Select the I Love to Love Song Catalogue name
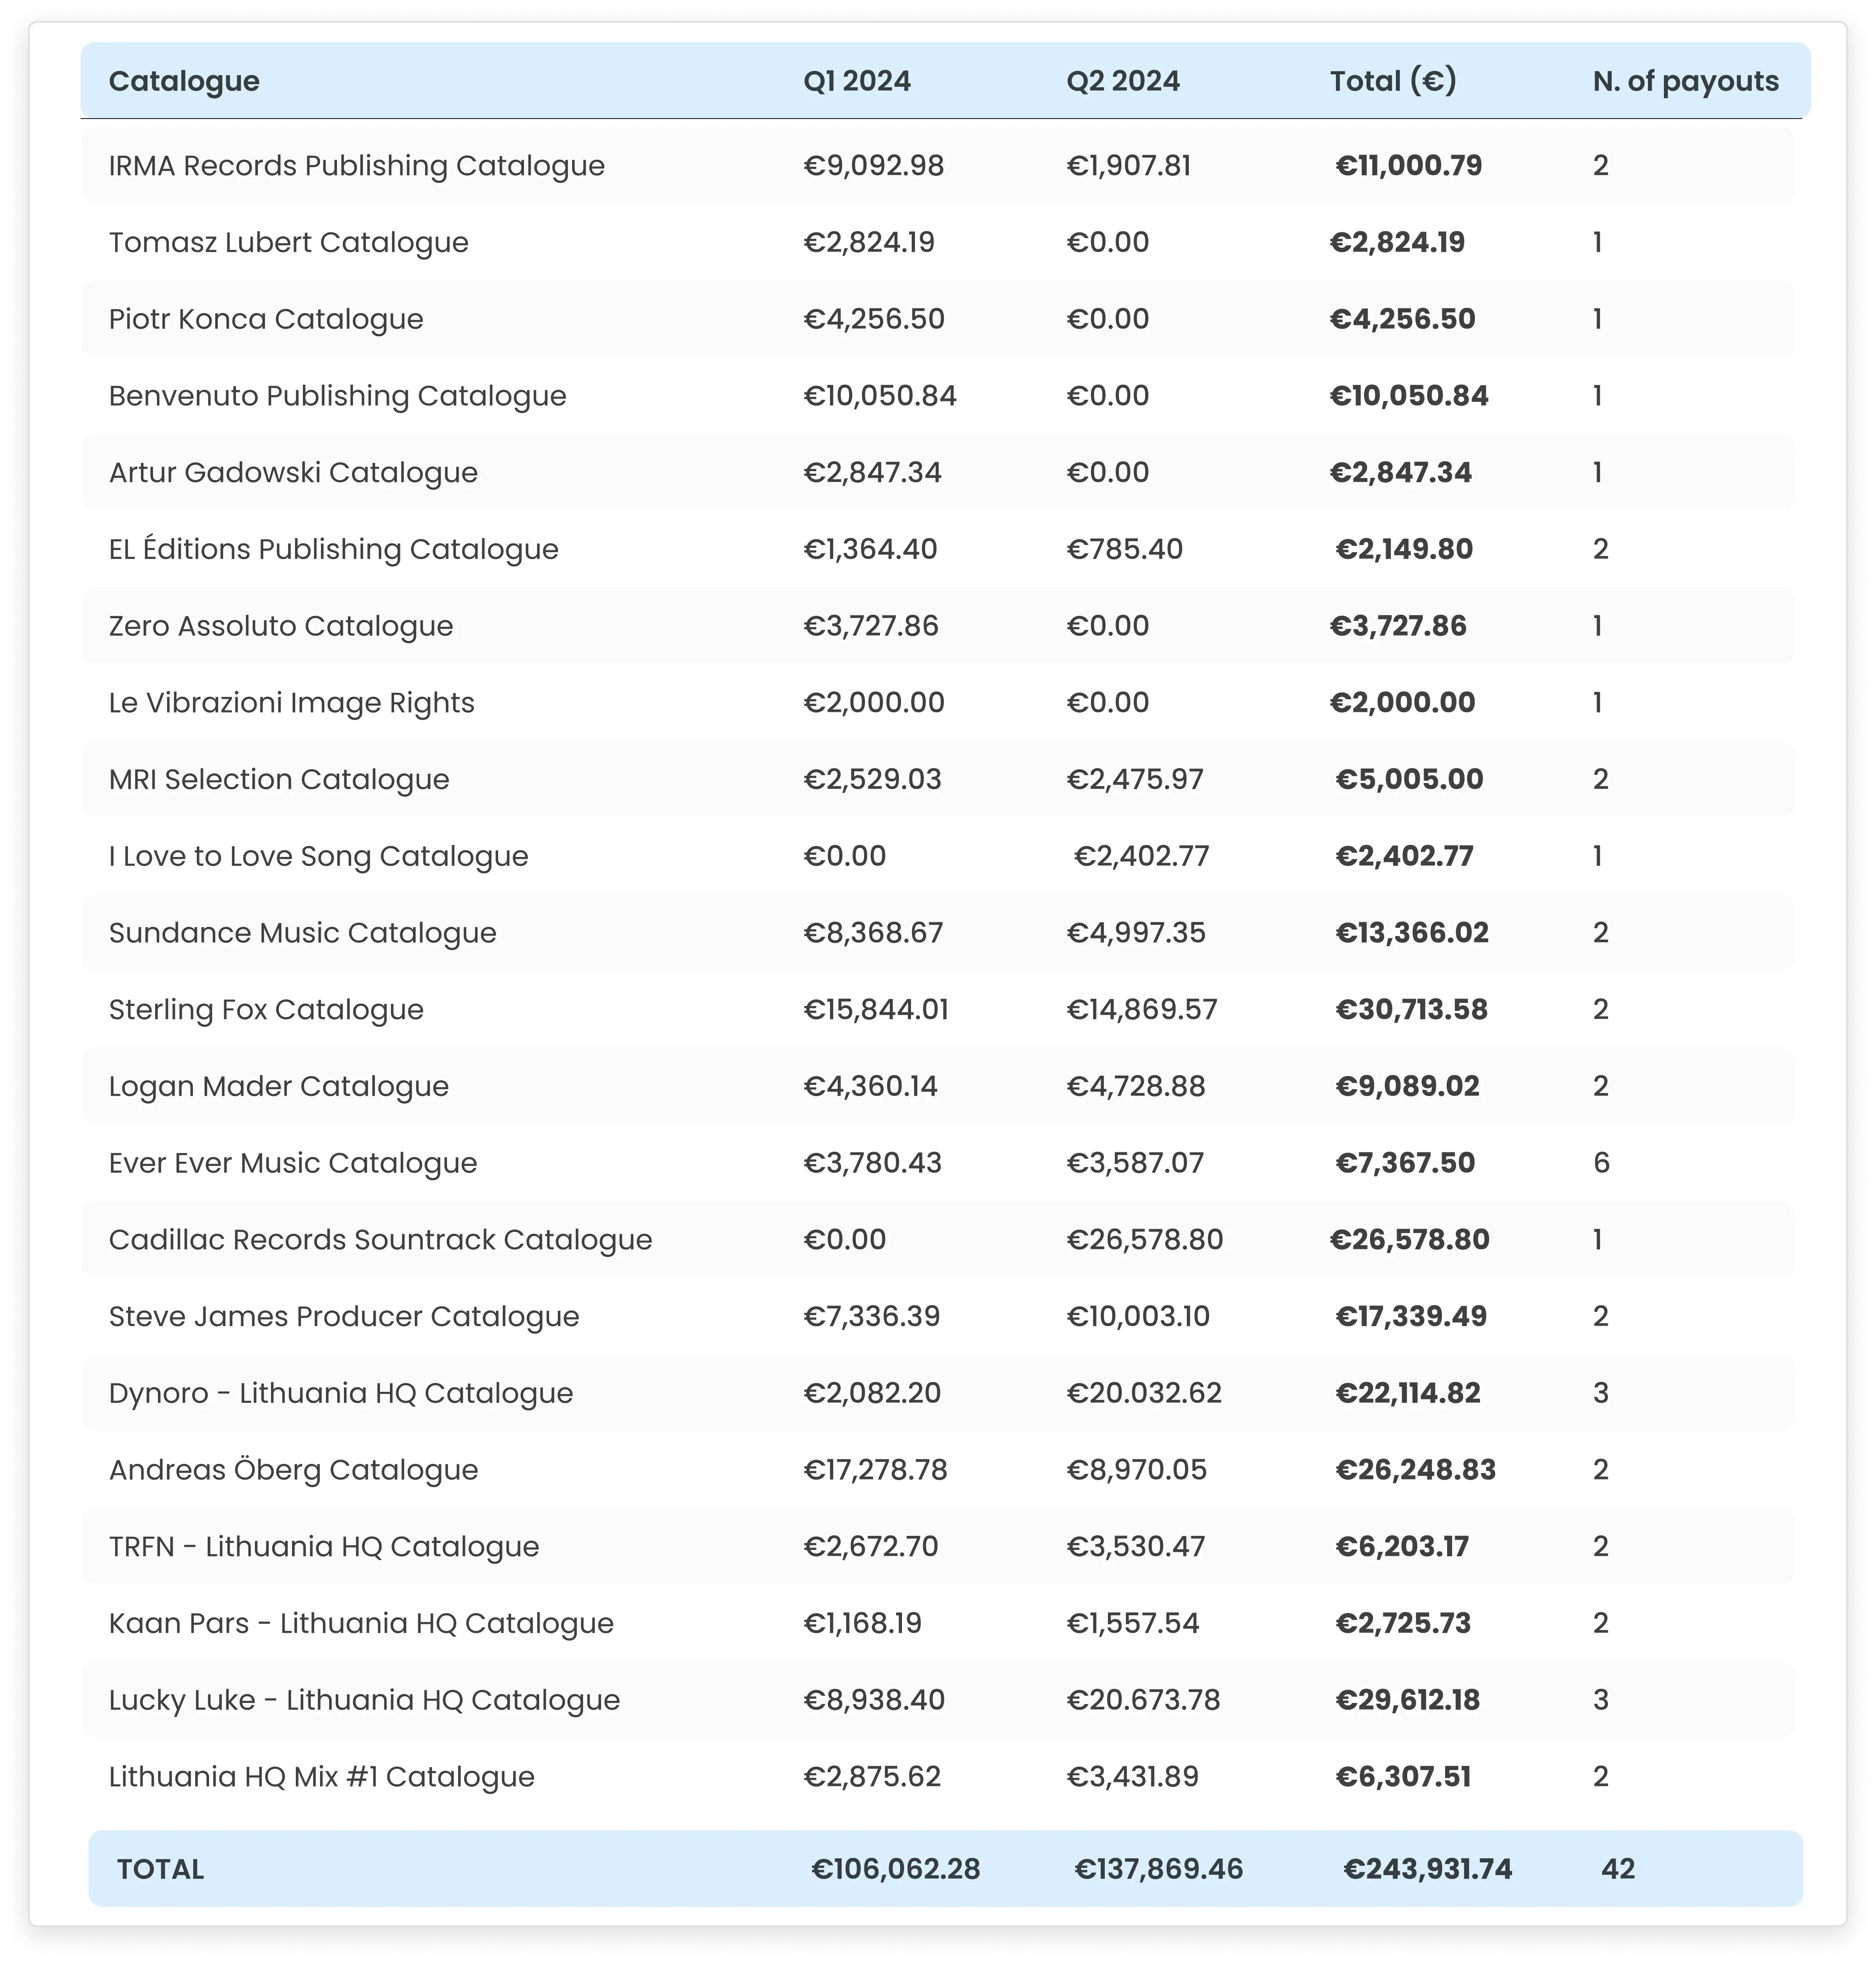This screenshot has width=1876, height=1962. point(319,856)
